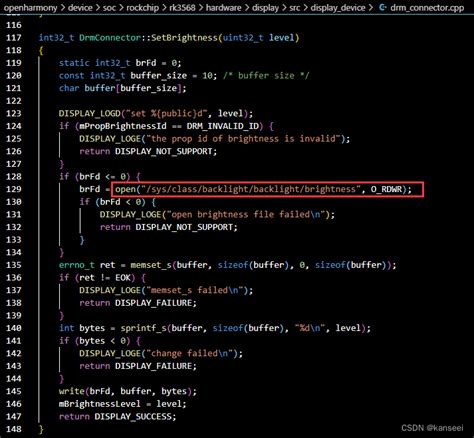
Task: Click 'mBrightnessLevel = level;' assignment
Action: (122, 404)
